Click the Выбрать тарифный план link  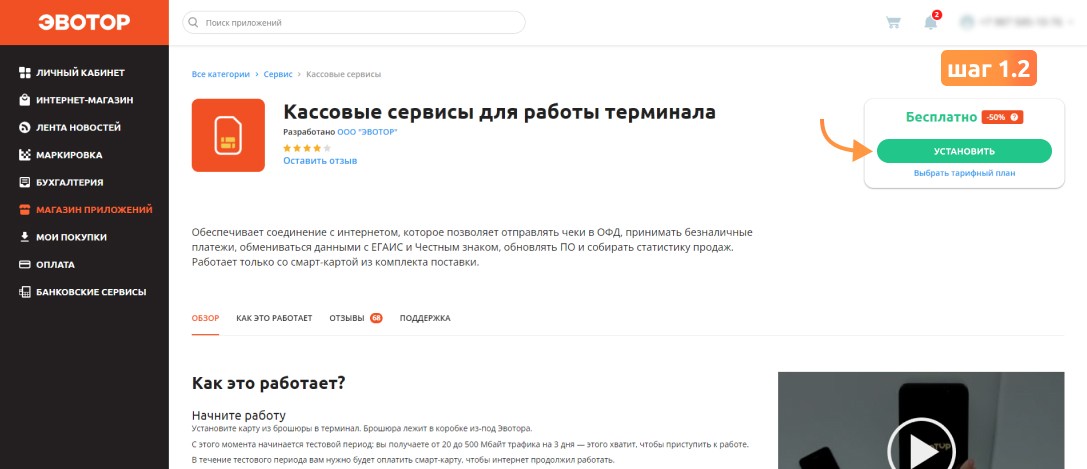click(964, 173)
